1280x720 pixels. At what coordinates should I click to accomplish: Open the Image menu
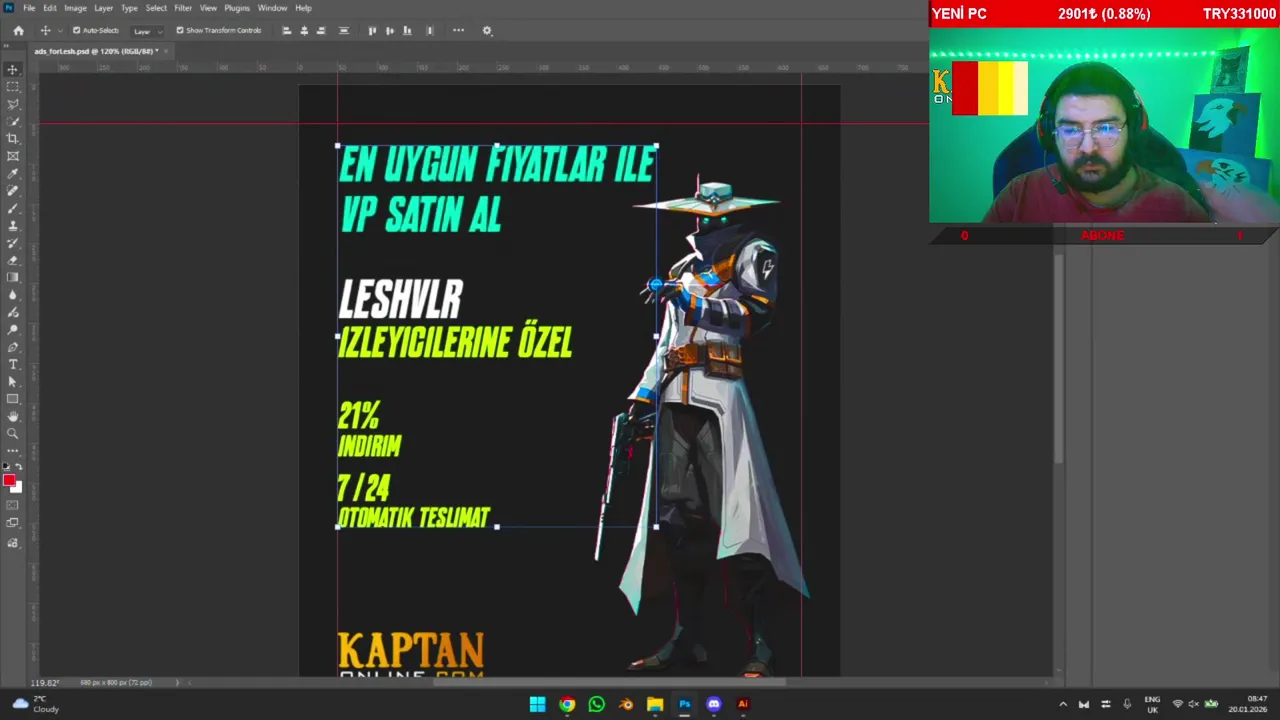point(76,8)
